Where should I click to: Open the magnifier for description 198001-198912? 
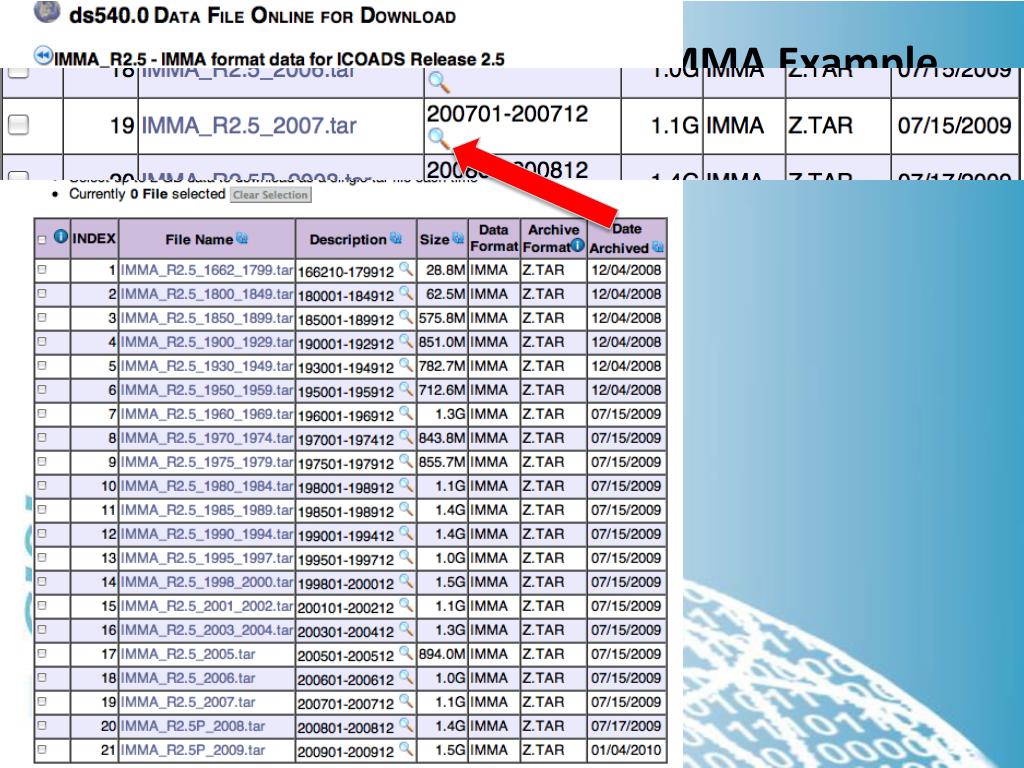click(406, 485)
